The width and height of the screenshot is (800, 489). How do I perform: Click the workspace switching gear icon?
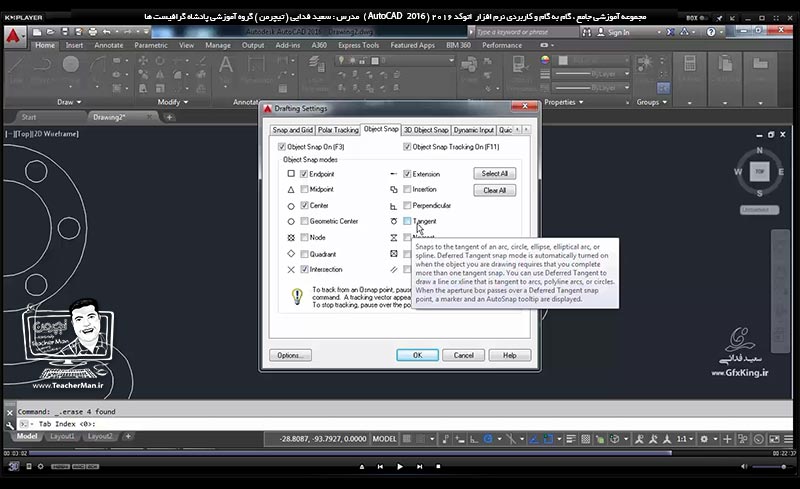[x=704, y=439]
